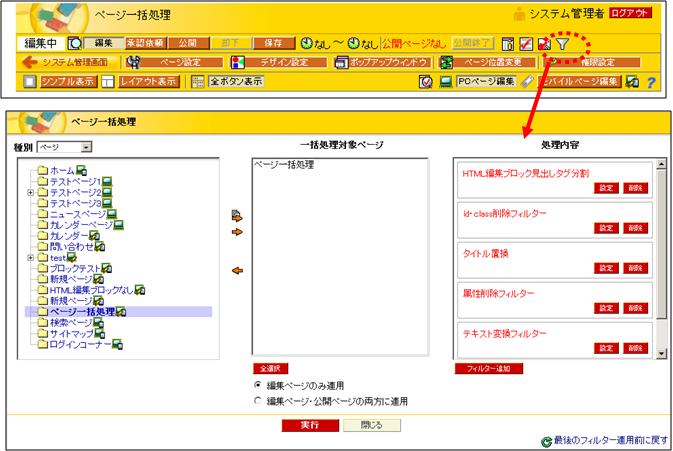Click the orange left arrow remove icon
This screenshot has width=673, height=451.
pos(237,271)
